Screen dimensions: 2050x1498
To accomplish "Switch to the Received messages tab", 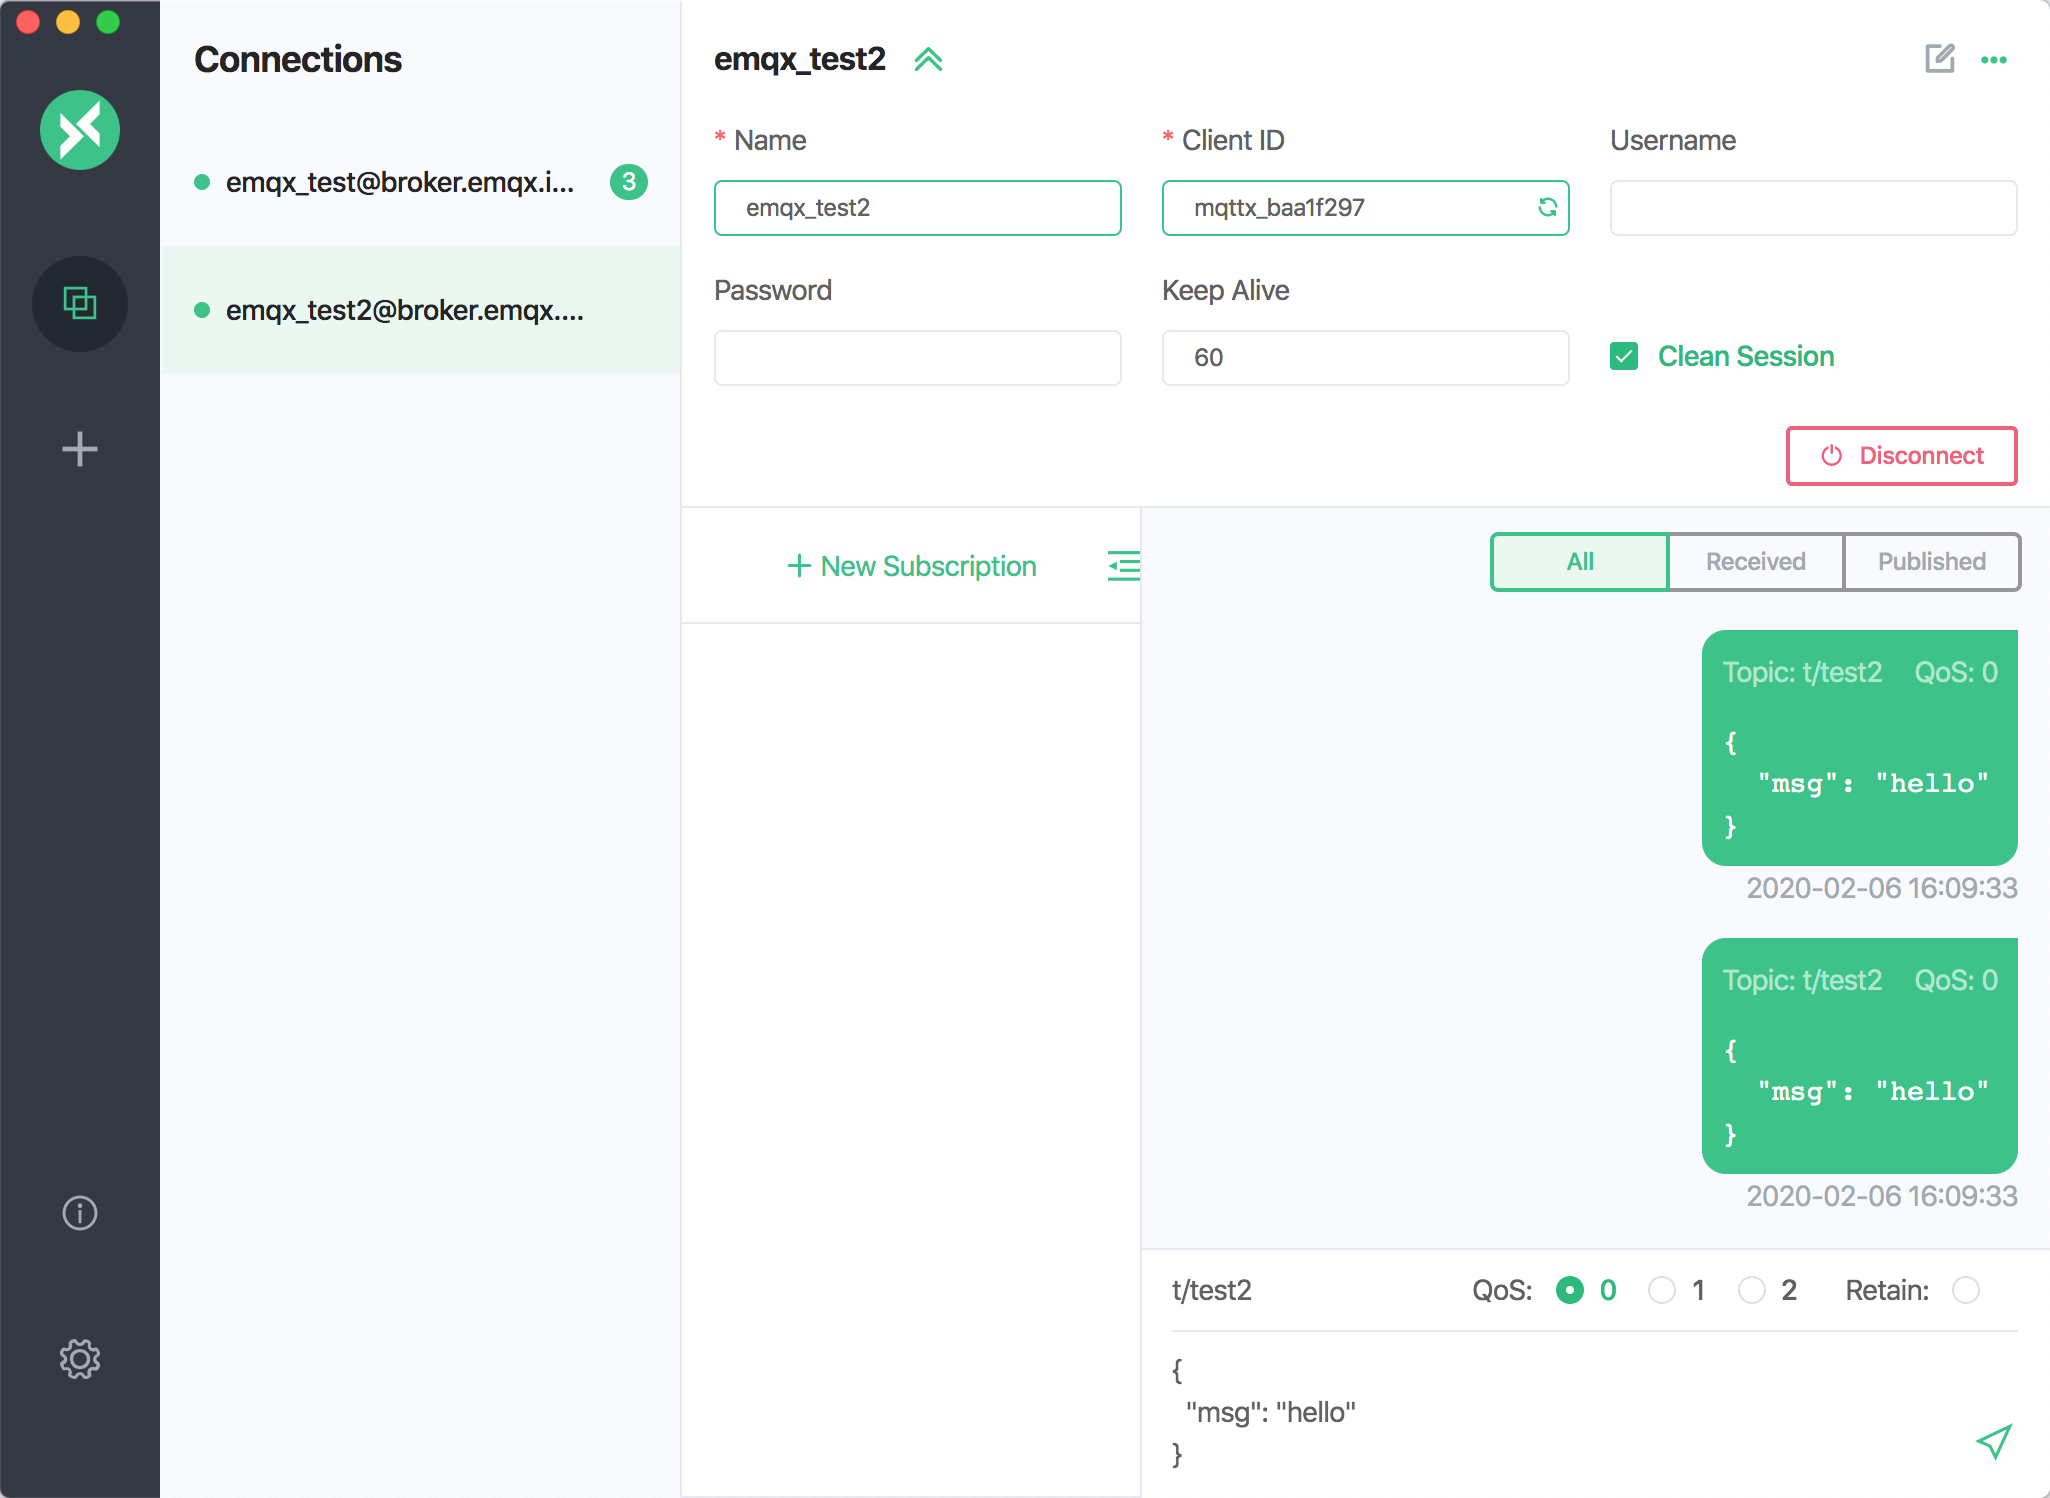I will pos(1755,562).
